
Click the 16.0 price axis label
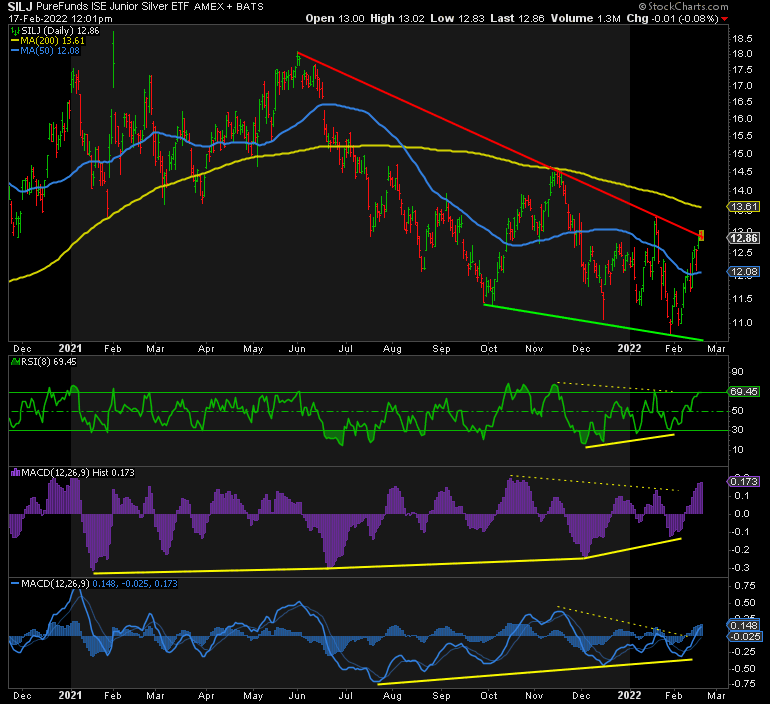[x=742, y=119]
